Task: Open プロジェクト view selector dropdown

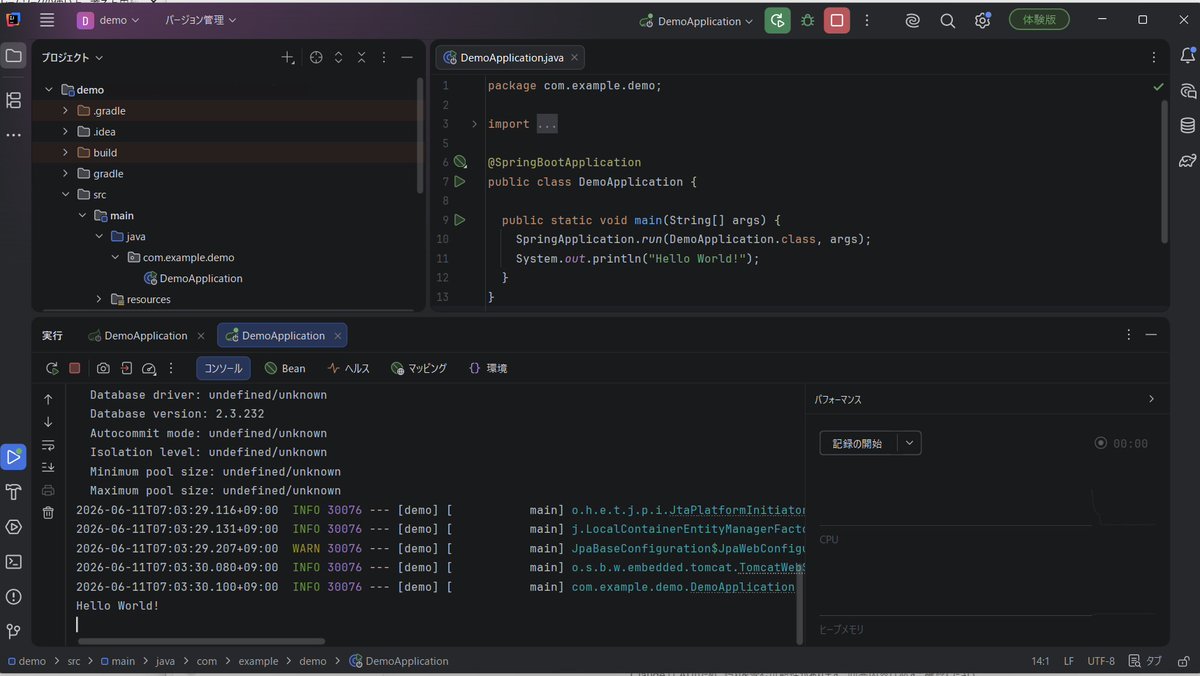Action: pos(72,58)
